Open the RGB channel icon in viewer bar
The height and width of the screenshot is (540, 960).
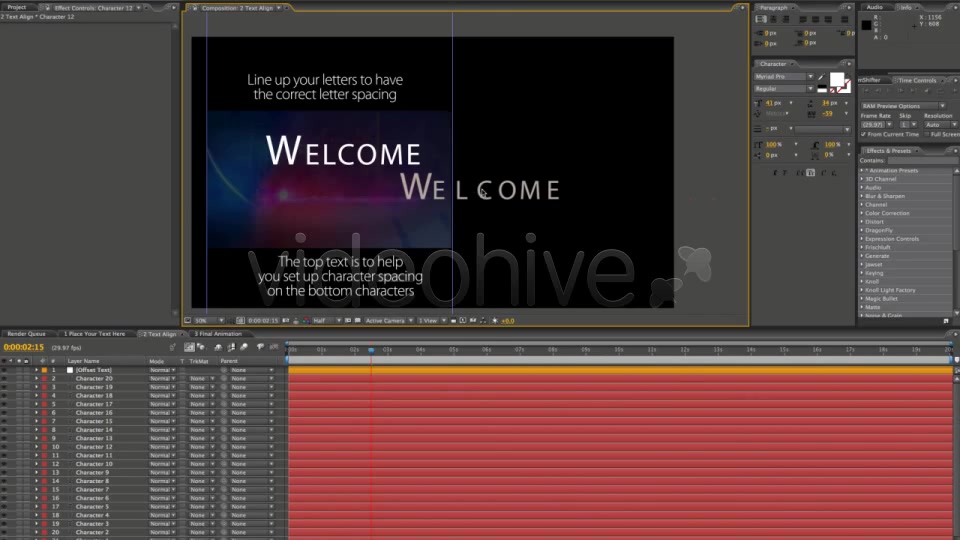coord(306,321)
